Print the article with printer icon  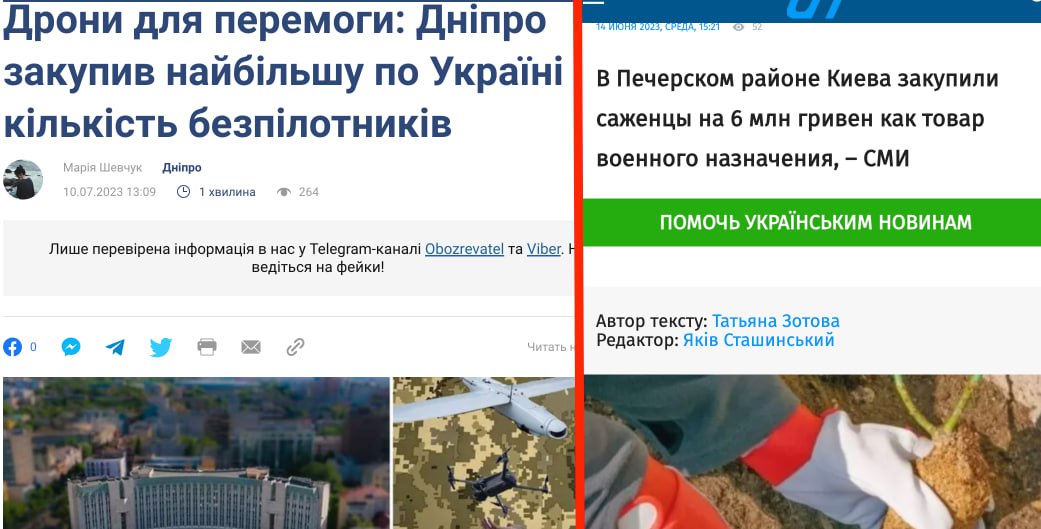[x=207, y=346]
